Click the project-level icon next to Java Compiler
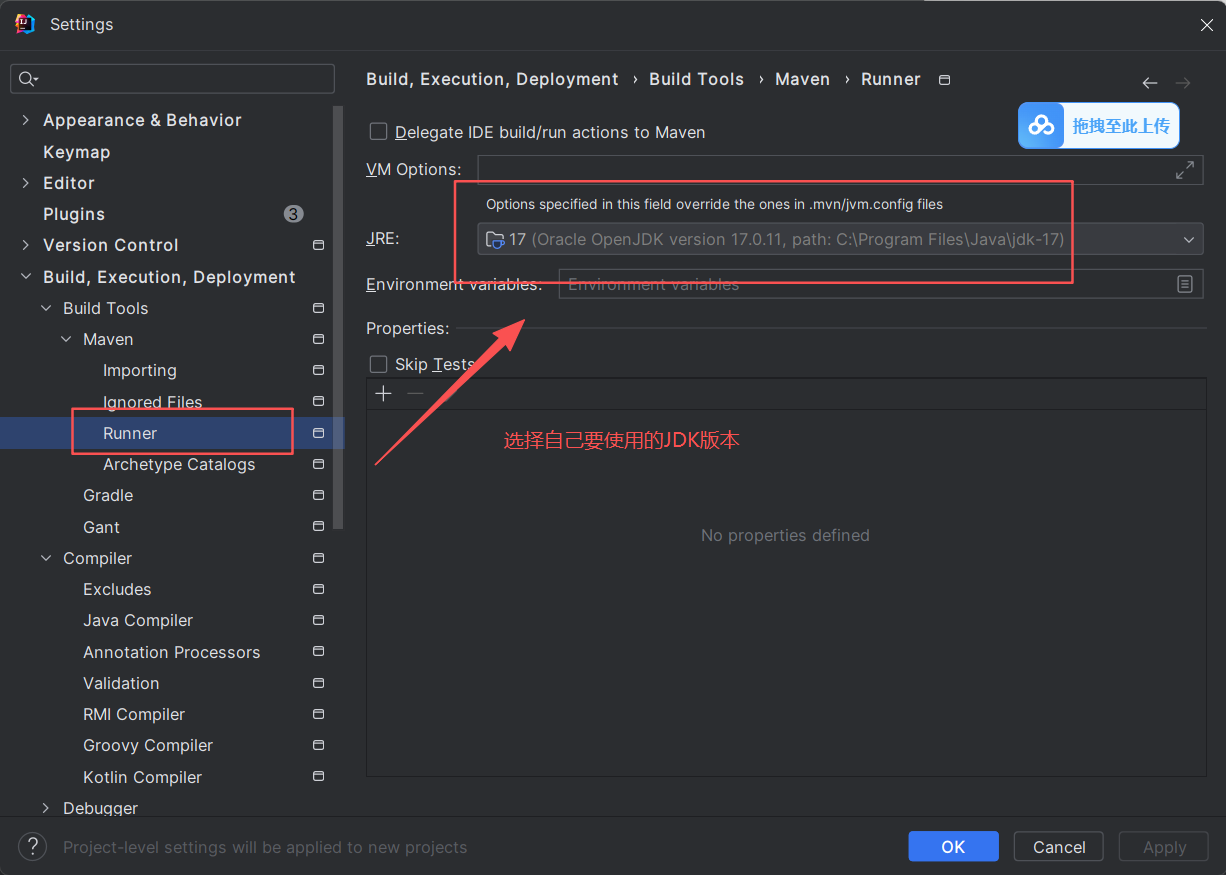 click(x=318, y=620)
